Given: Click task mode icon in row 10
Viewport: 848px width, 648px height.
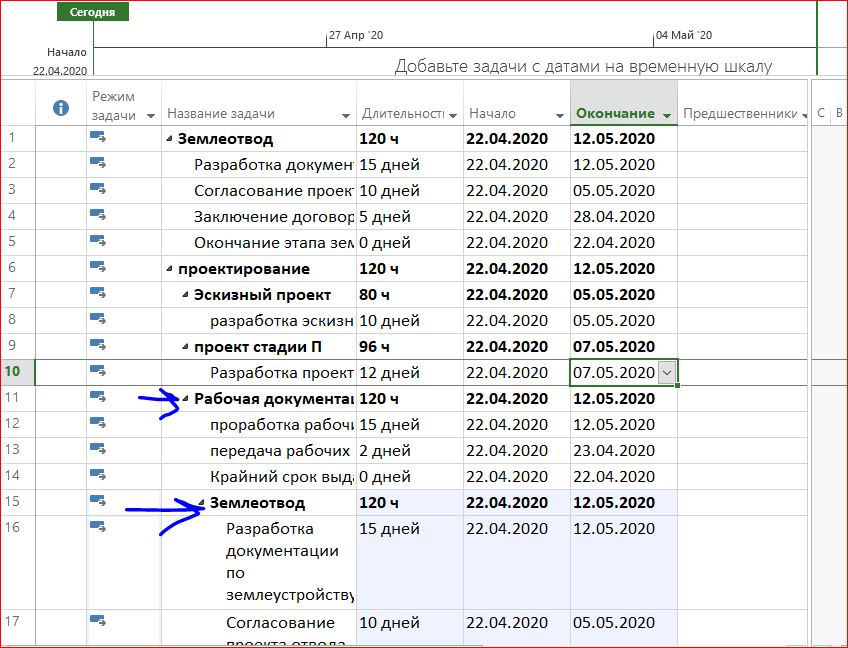Looking at the screenshot, I should click(x=98, y=372).
